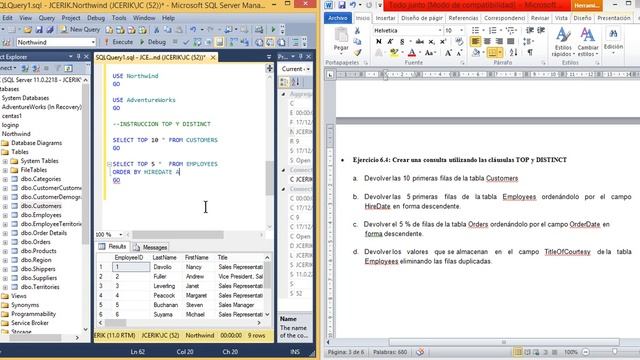Expand the dbo.Categories table node

click(5, 179)
